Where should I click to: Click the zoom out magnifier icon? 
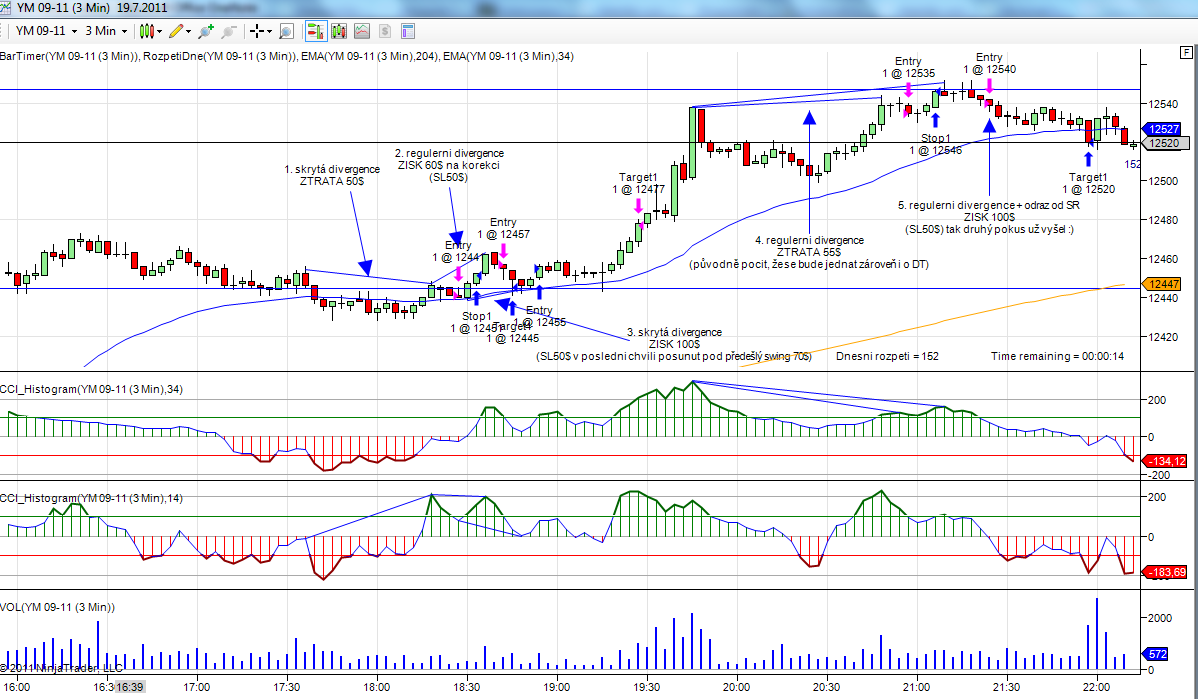[228, 31]
